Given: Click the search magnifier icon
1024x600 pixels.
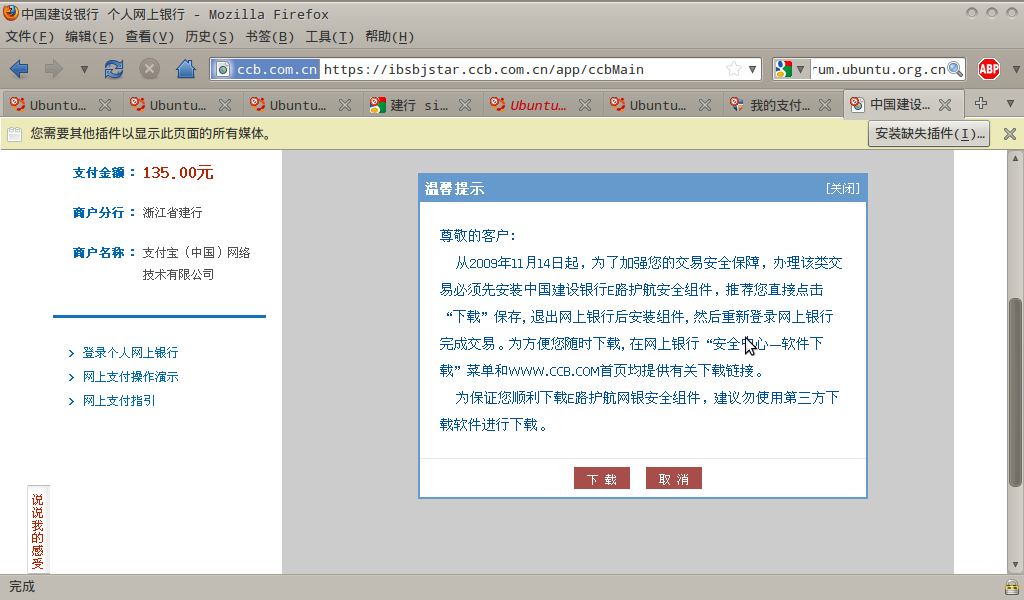Looking at the screenshot, I should coord(955,69).
